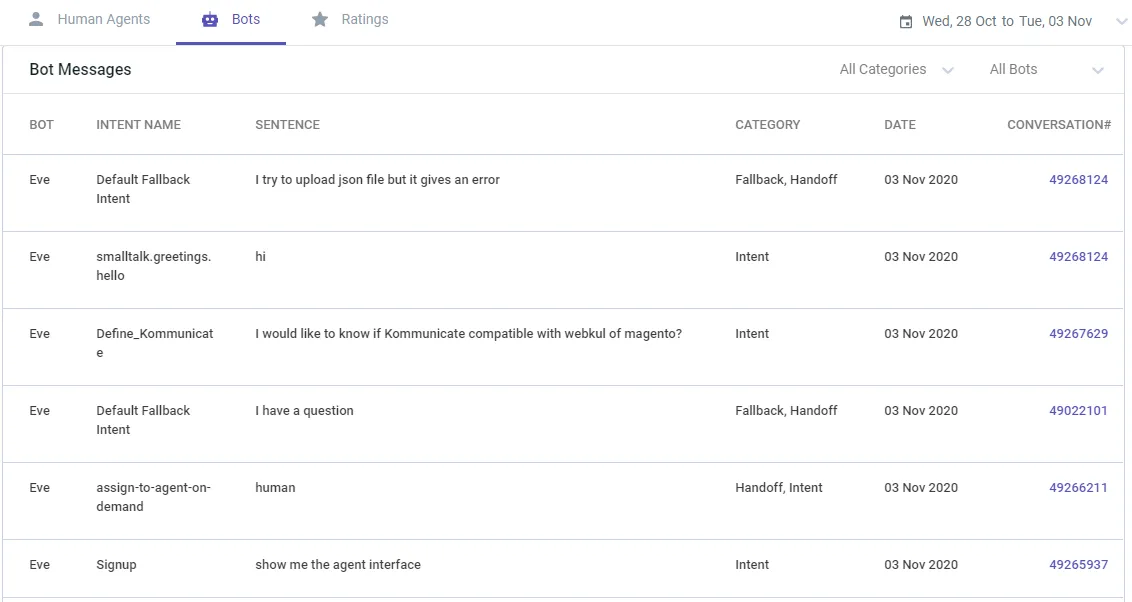The height and width of the screenshot is (602, 1132).
Task: Select the 'I have a question' row
Action: point(304,411)
